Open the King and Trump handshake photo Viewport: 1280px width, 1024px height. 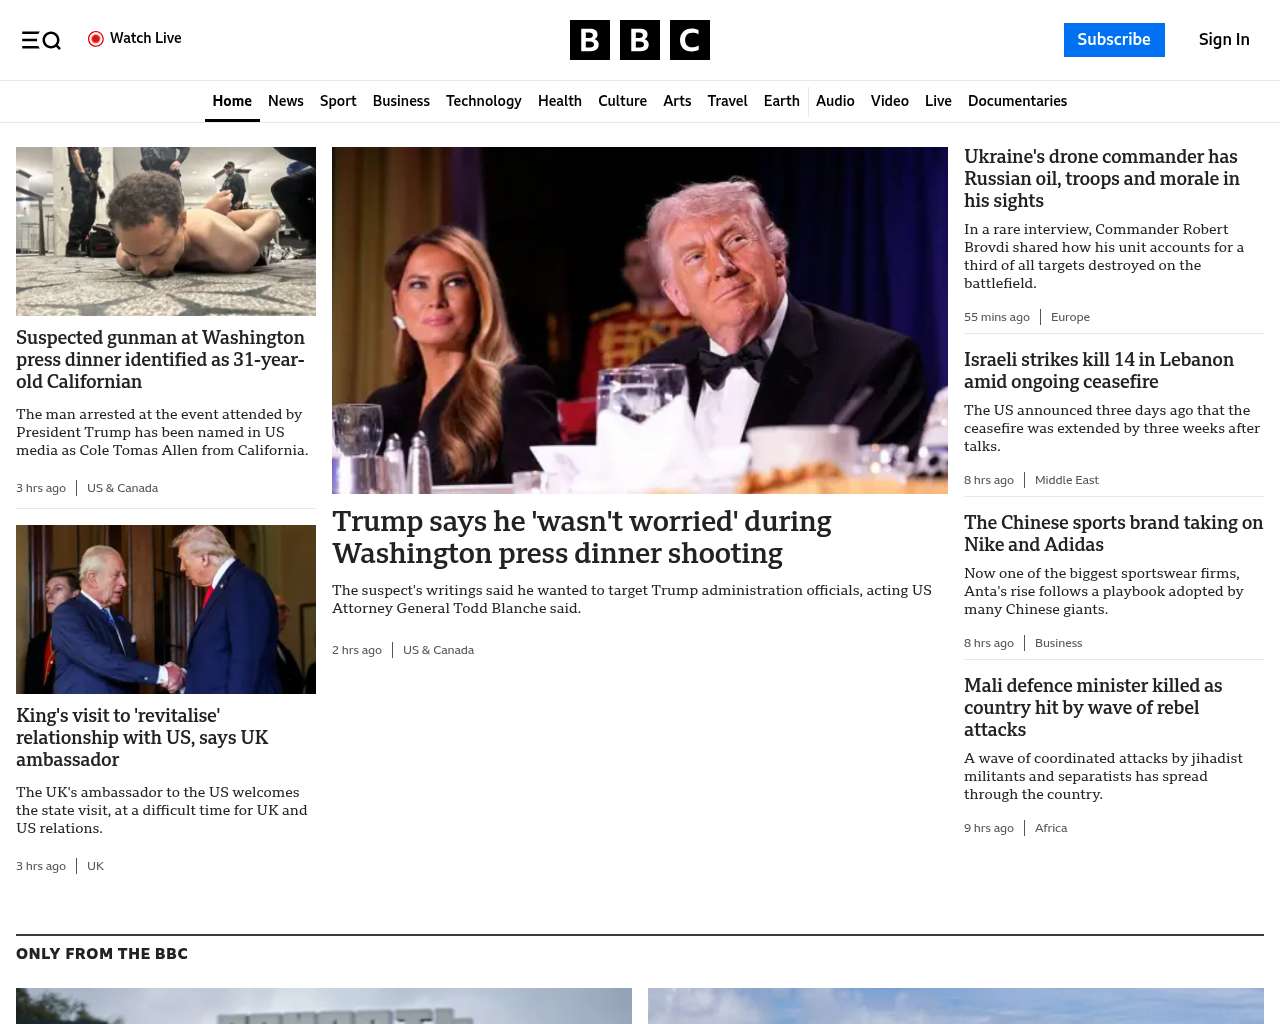pyautogui.click(x=166, y=609)
